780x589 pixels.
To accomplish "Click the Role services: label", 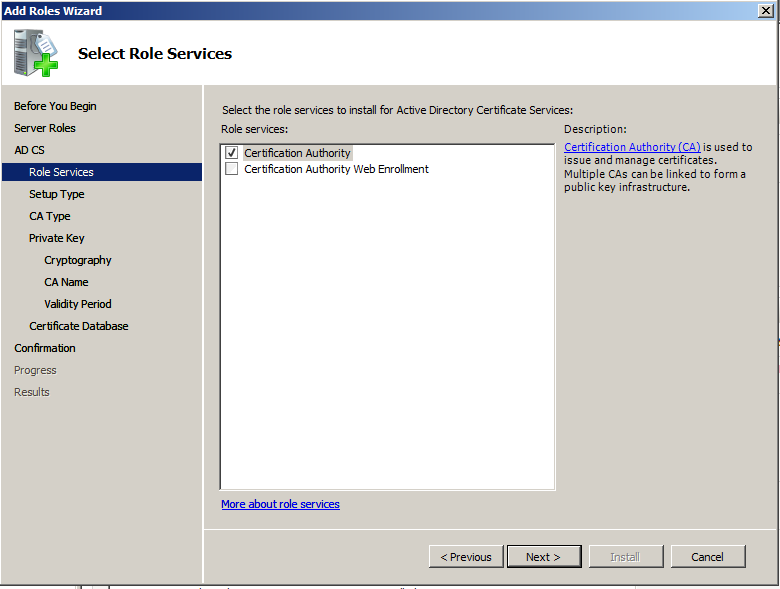I will pos(254,129).
